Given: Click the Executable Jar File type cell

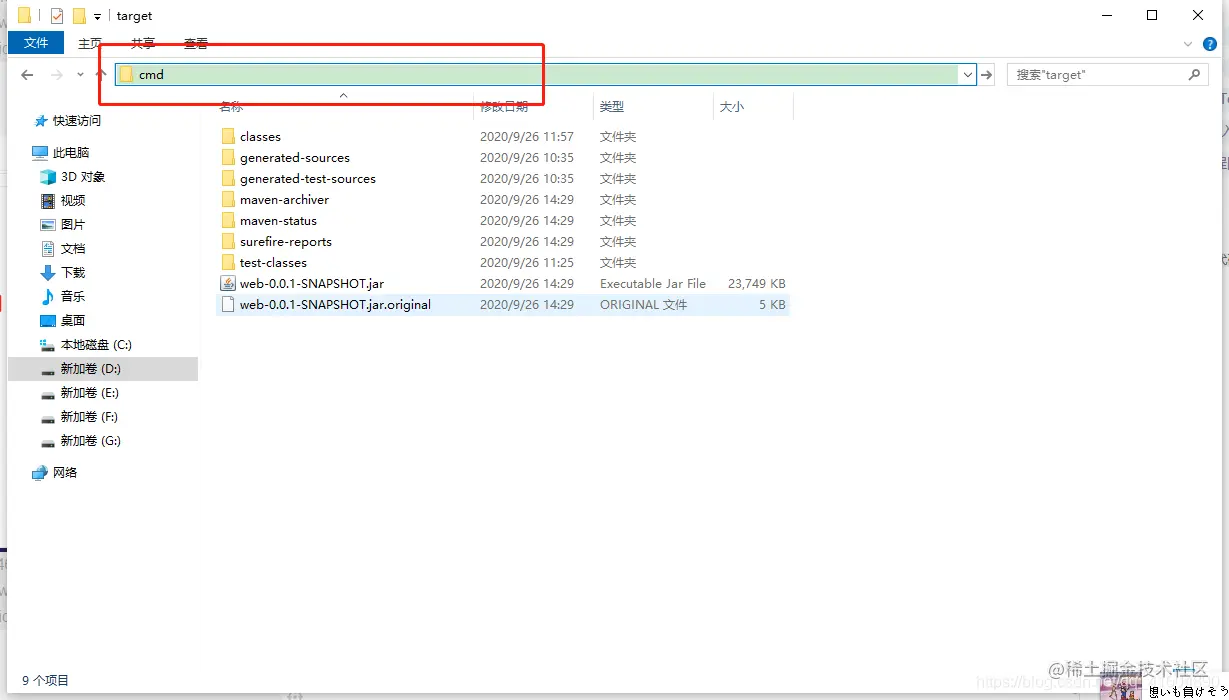Looking at the screenshot, I should coord(653,283).
